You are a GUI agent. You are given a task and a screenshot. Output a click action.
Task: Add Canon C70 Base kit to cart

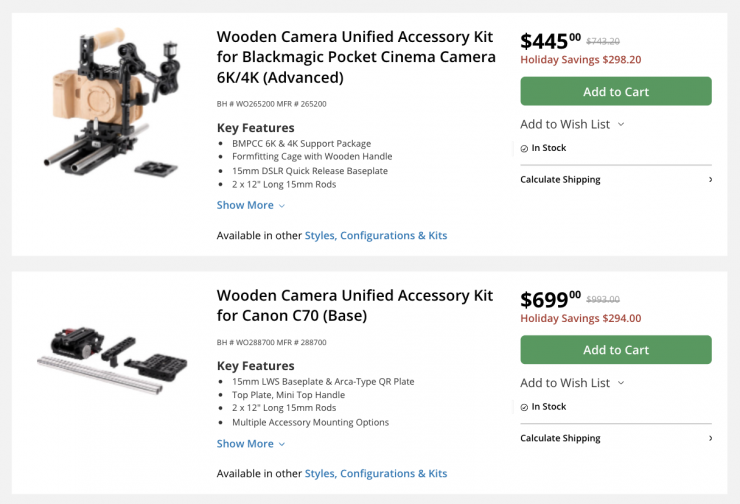point(616,350)
